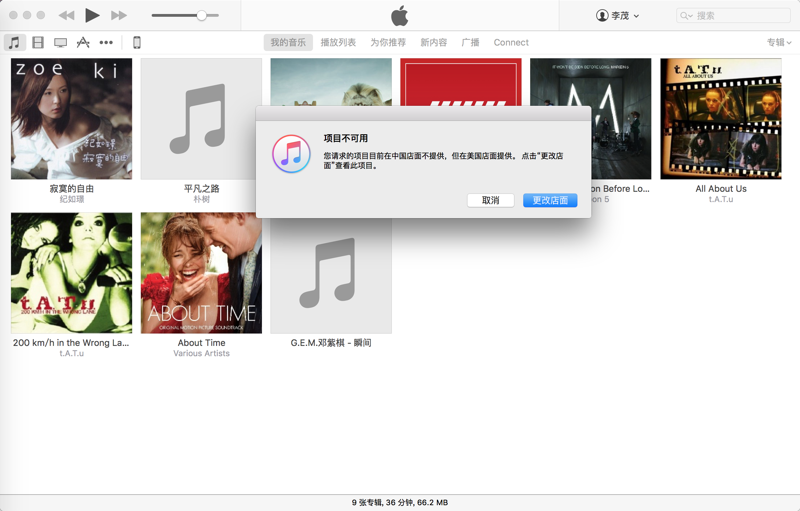The height and width of the screenshot is (511, 800).
Task: Open the About Time soundtrack cover
Action: [202, 273]
